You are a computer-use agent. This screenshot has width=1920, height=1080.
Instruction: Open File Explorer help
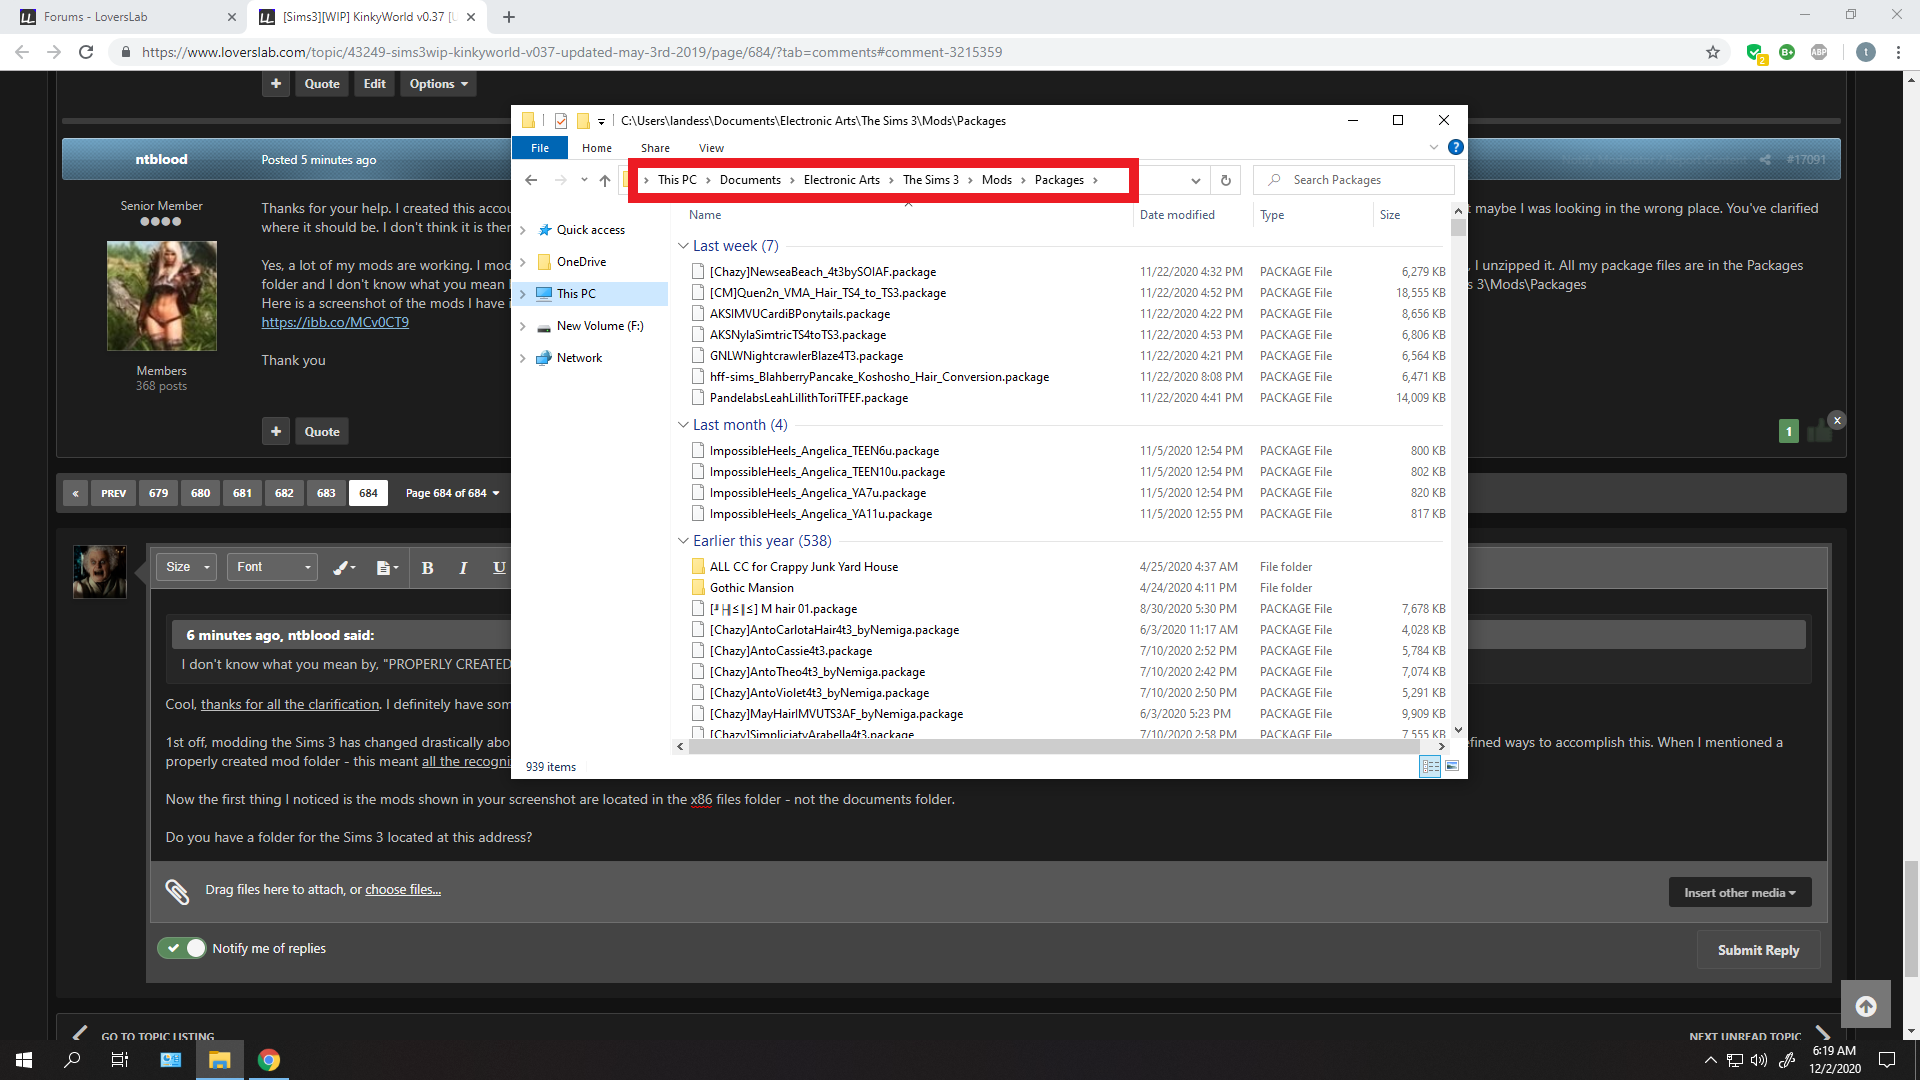pyautogui.click(x=1456, y=147)
